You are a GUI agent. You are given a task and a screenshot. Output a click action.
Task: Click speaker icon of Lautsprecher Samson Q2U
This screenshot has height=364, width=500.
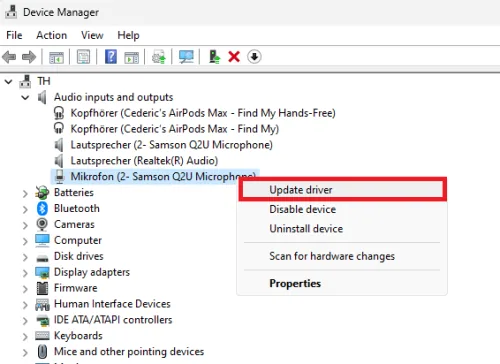[59, 145]
